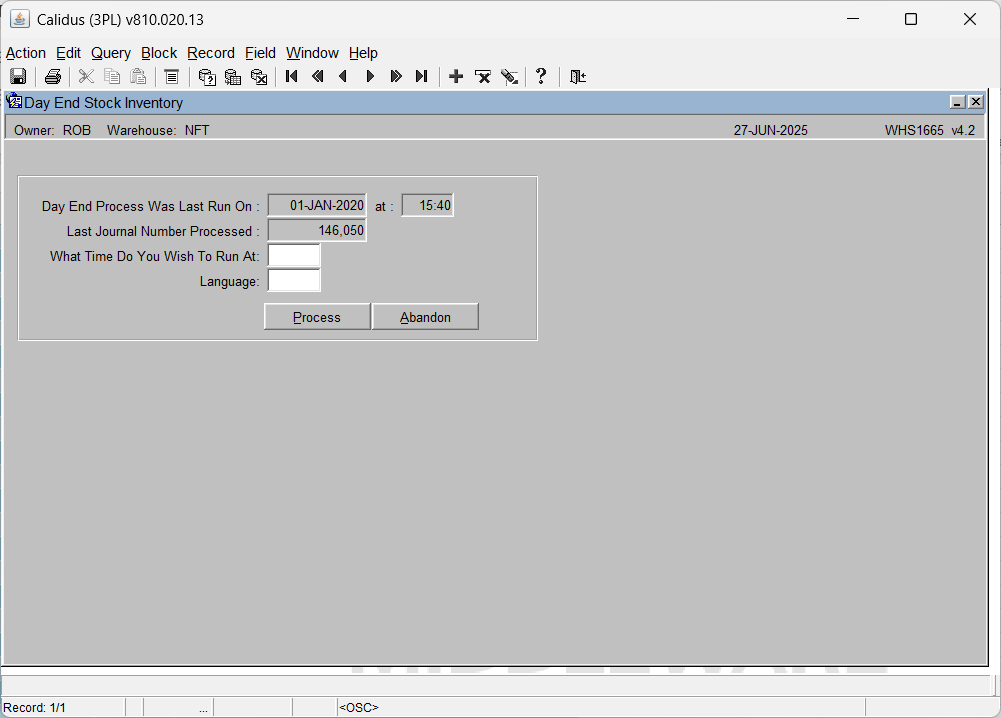This screenshot has height=718, width=1001.
Task: Click the journal number field 146,050
Action: (317, 230)
